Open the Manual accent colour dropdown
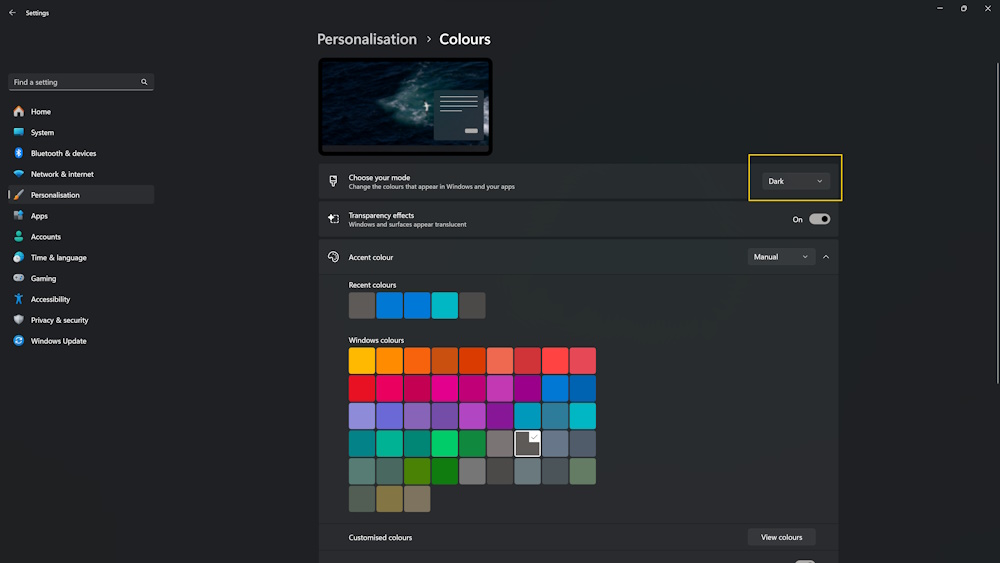 781,257
